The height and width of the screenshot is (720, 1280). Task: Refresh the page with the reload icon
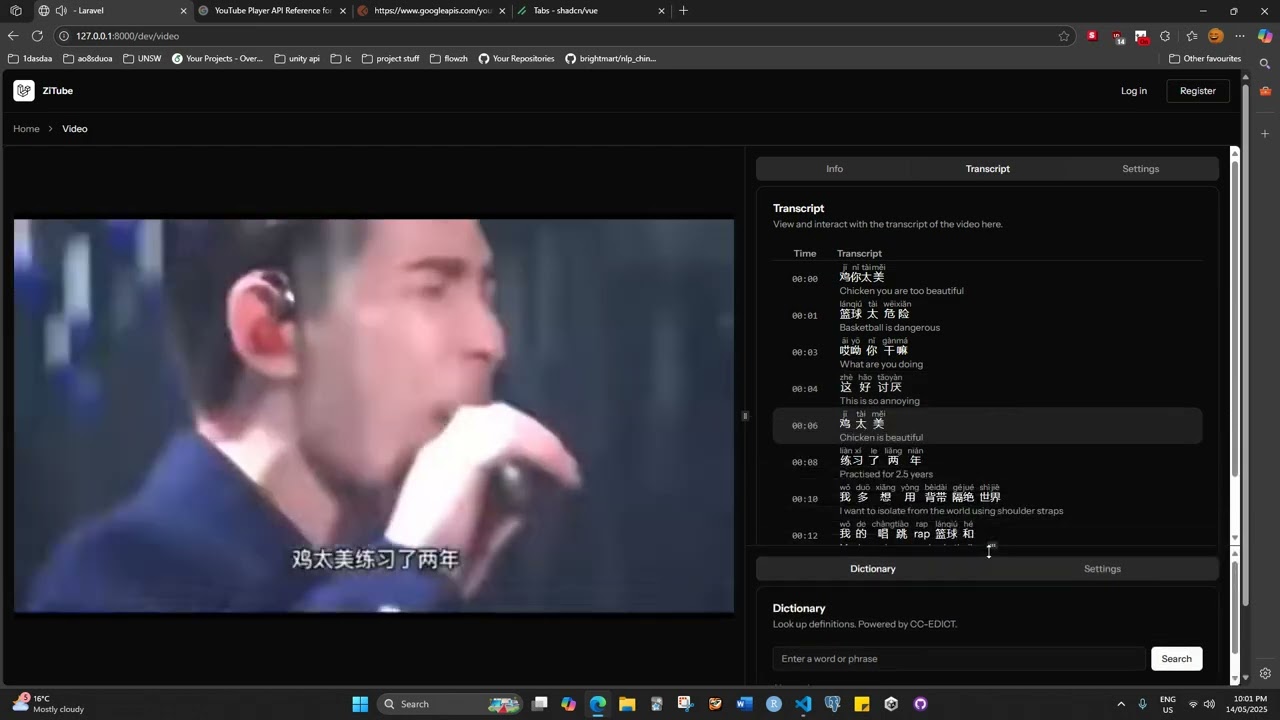coord(37,36)
